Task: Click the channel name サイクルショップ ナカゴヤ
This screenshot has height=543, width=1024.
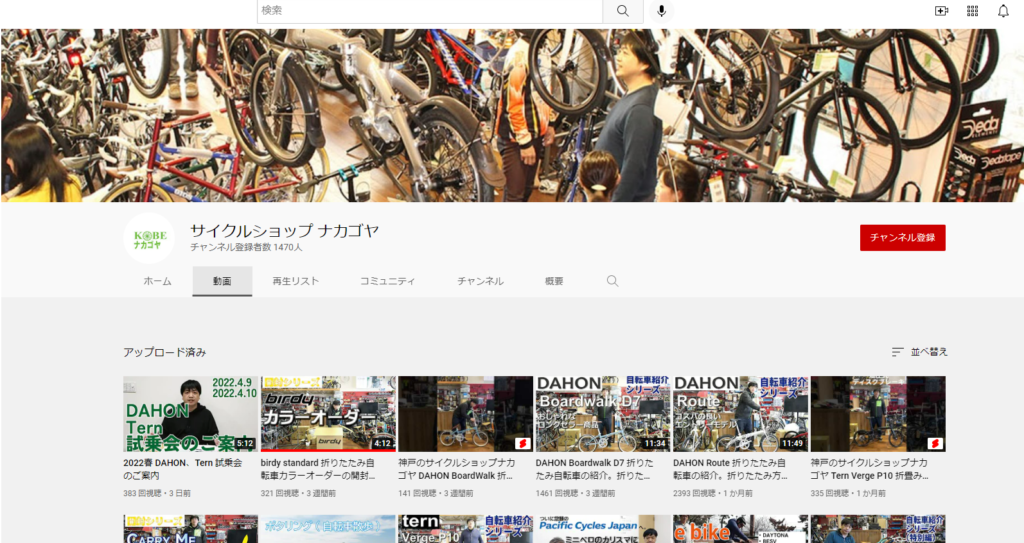Action: tap(284, 231)
